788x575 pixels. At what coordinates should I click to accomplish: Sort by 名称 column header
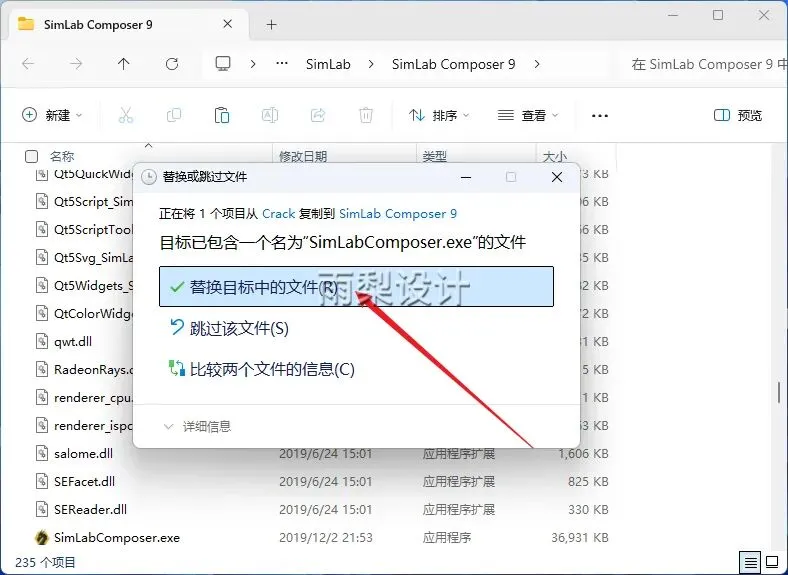pyautogui.click(x=62, y=156)
